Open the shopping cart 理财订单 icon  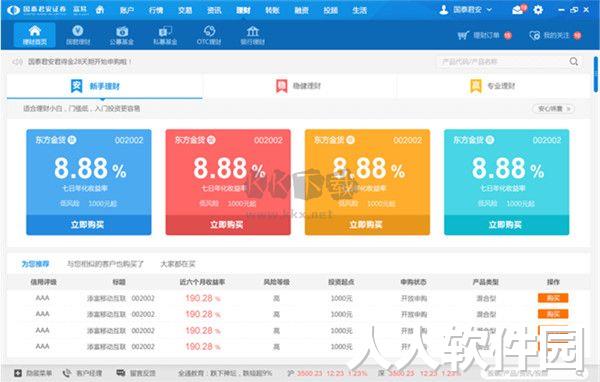click(463, 36)
